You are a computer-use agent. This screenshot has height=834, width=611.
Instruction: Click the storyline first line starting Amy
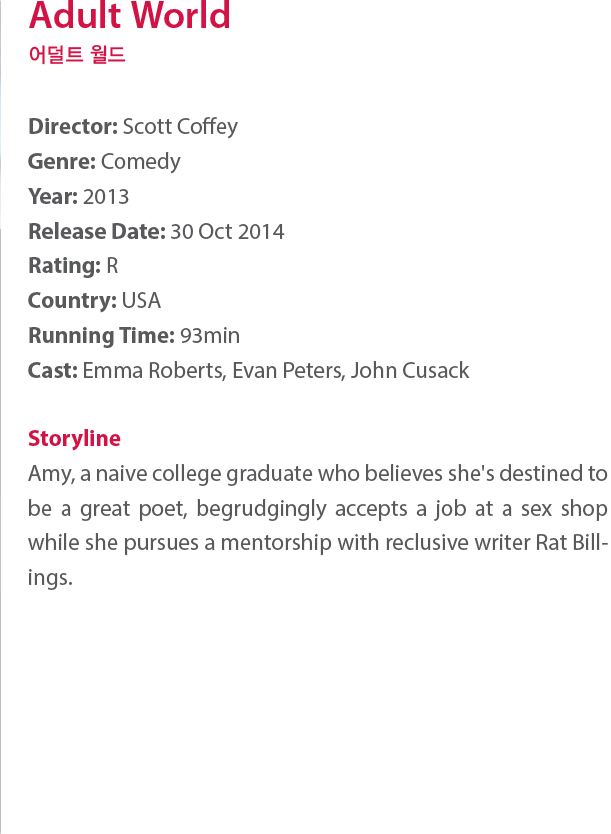317,474
